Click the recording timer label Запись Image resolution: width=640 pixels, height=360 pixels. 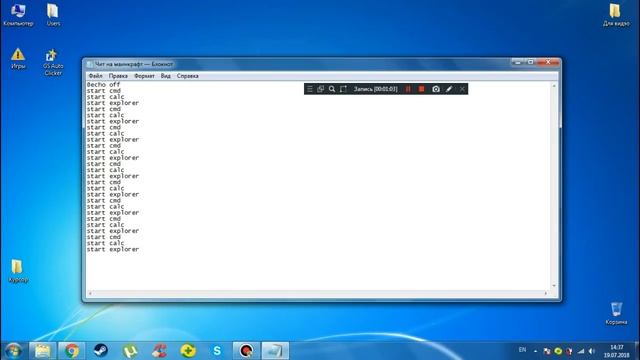click(x=376, y=89)
